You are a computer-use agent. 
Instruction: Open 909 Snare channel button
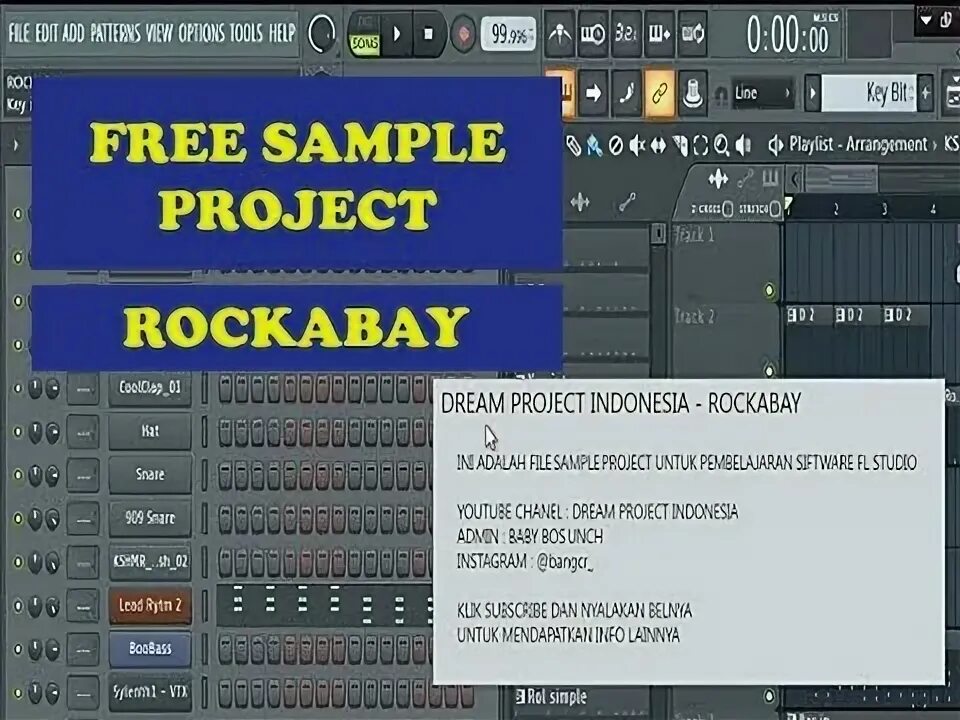[x=150, y=519]
